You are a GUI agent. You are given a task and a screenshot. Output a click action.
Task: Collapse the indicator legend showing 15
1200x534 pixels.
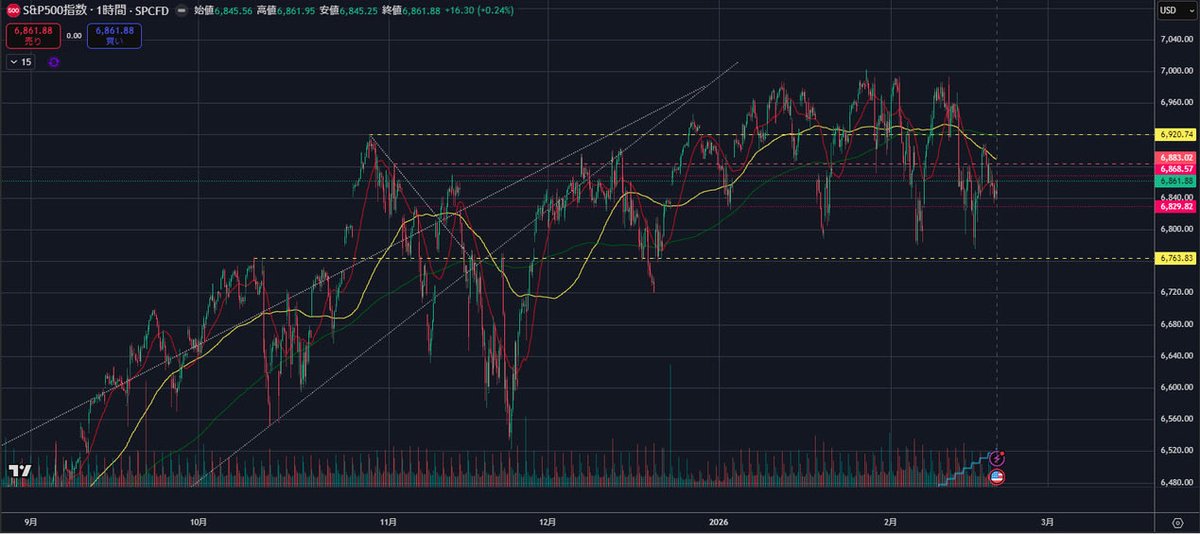[21, 62]
